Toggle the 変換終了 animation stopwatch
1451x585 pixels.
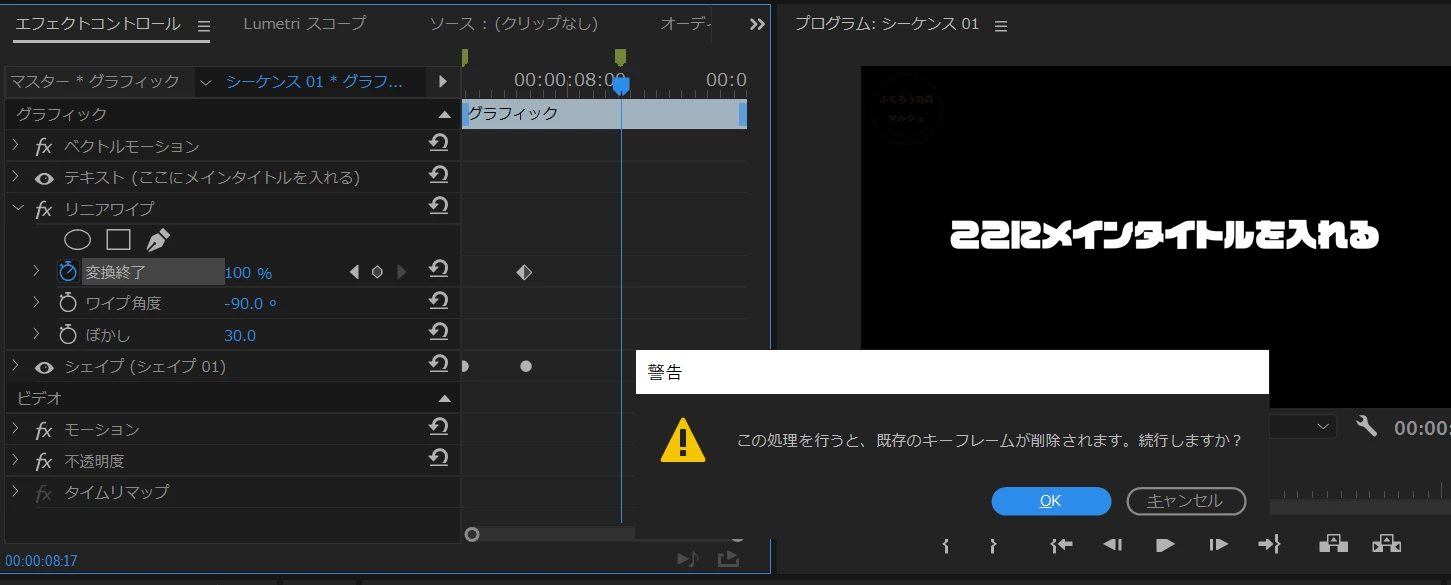[68, 272]
